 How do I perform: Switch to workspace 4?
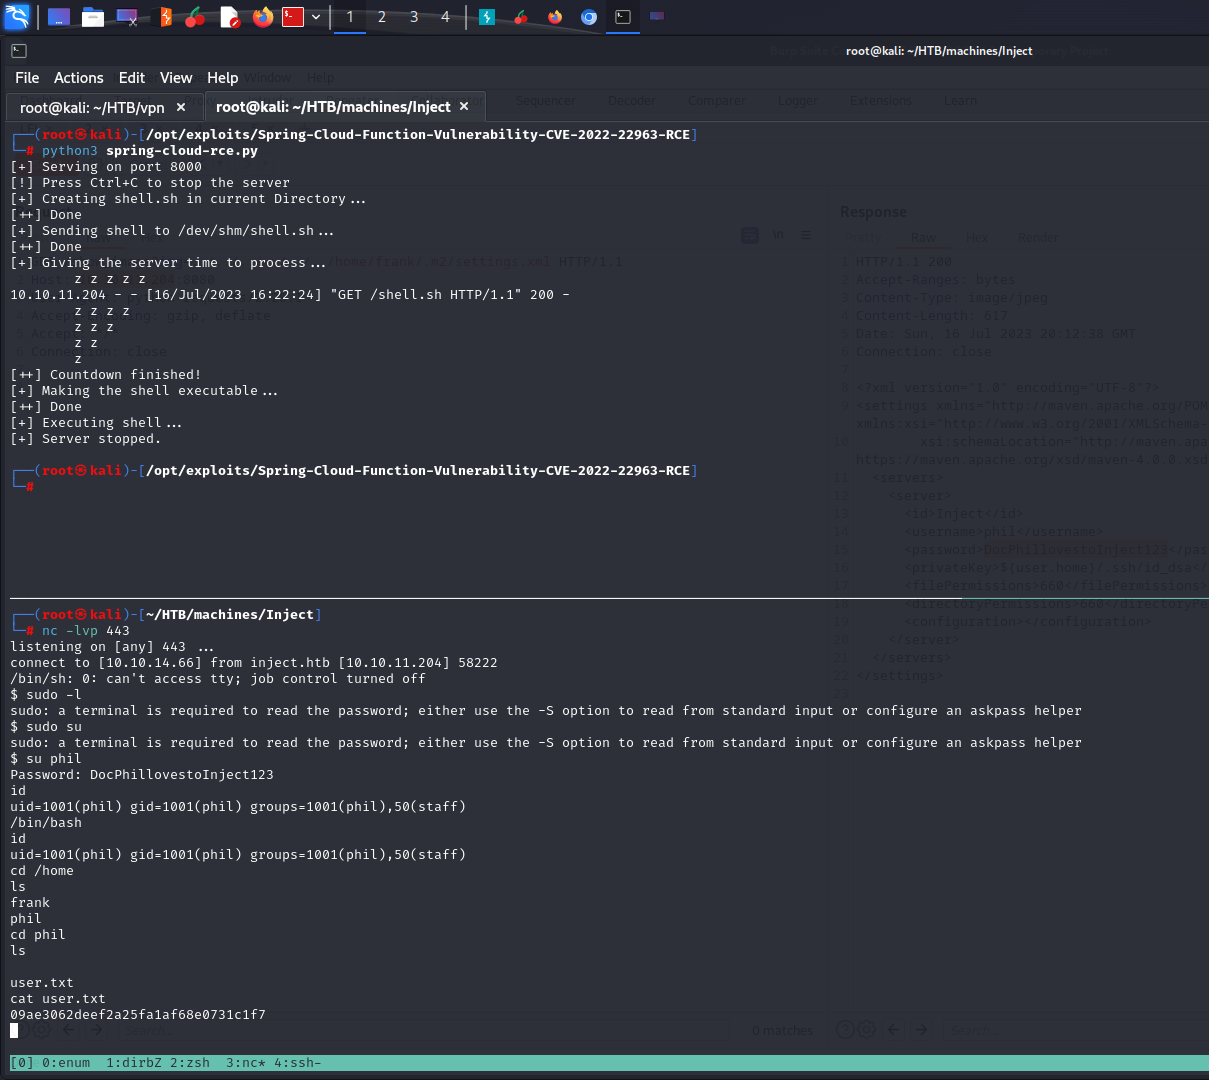pyautogui.click(x=446, y=17)
